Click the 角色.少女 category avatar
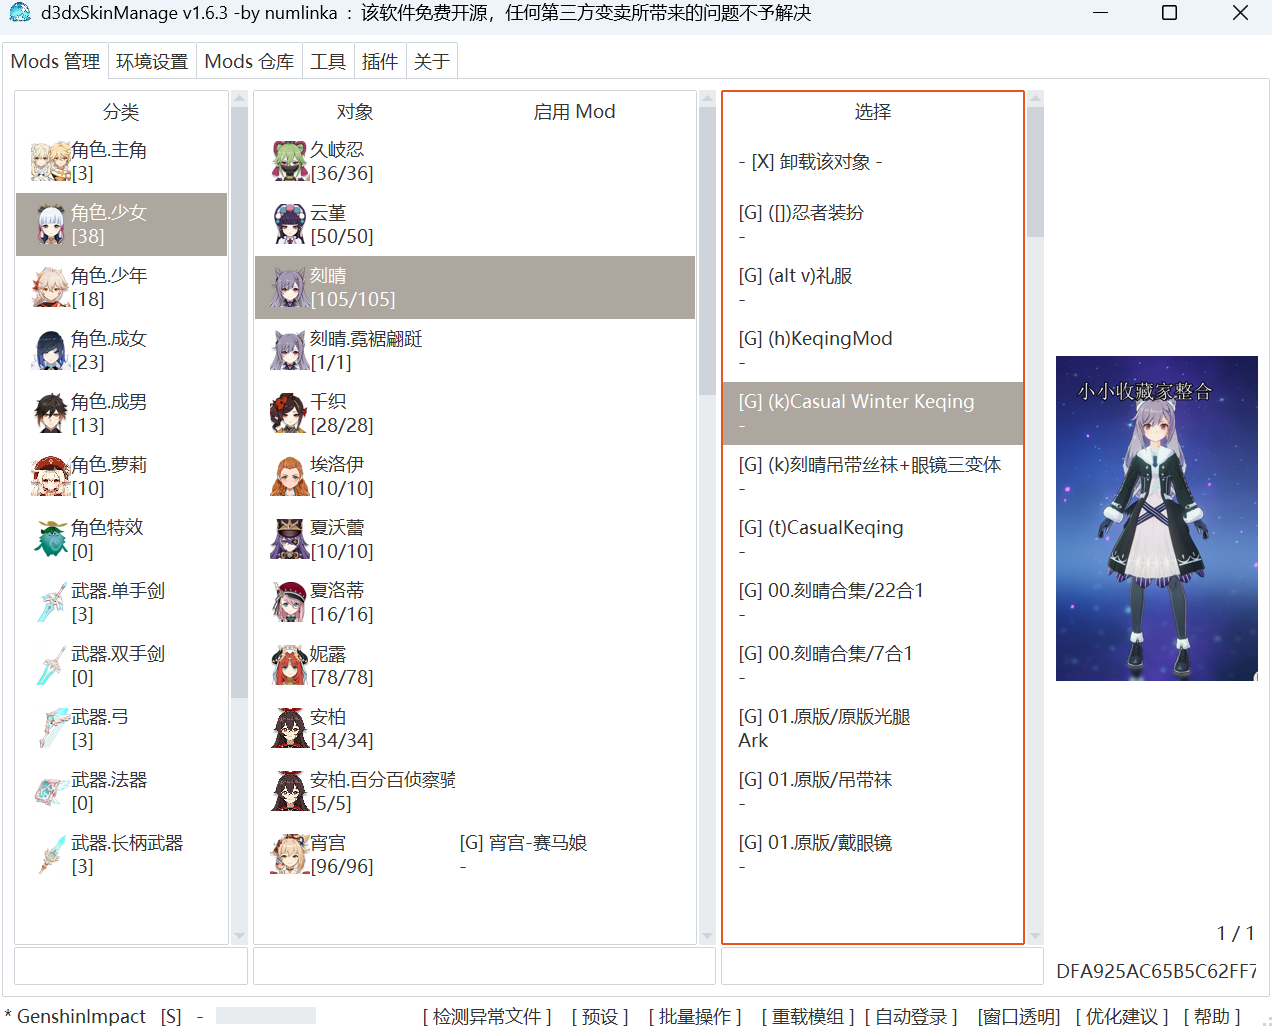The width and height of the screenshot is (1272, 1026). (x=50, y=225)
